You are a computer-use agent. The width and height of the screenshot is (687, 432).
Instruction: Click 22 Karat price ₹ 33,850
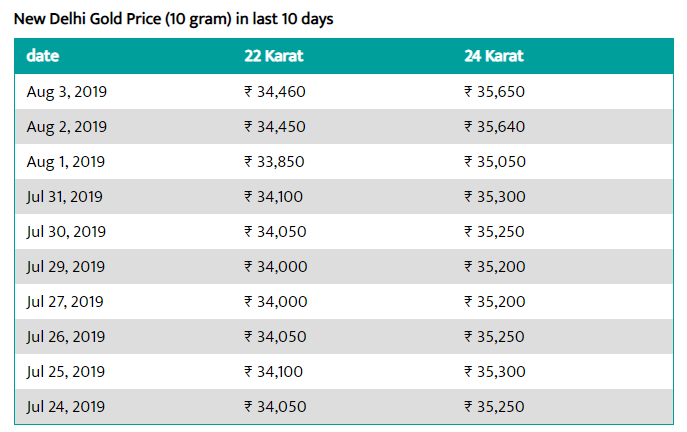(274, 162)
